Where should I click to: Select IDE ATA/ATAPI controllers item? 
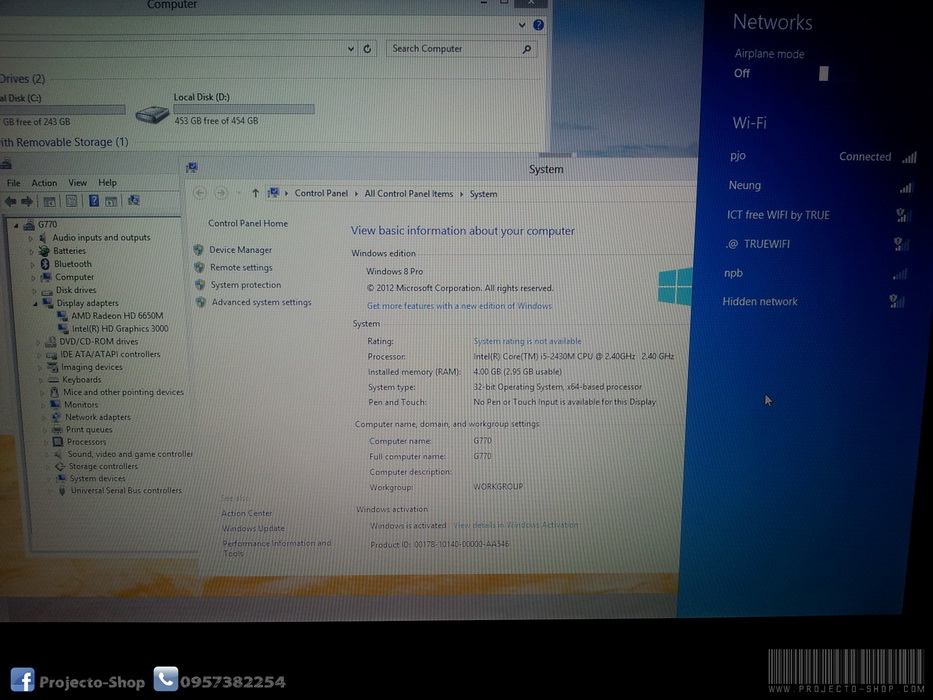tap(110, 354)
